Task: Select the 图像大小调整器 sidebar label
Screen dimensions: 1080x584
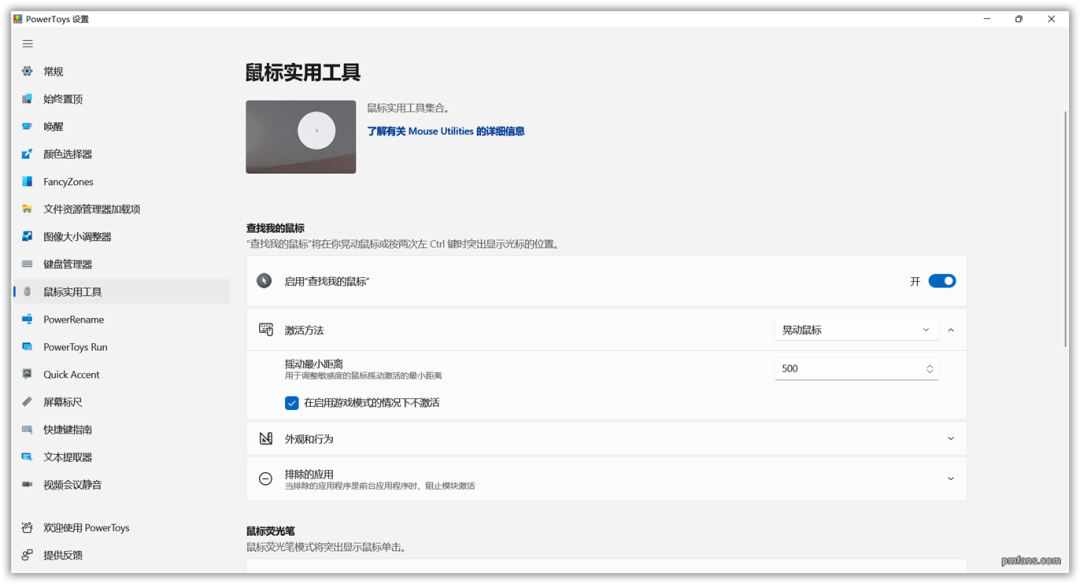Action: (x=77, y=237)
